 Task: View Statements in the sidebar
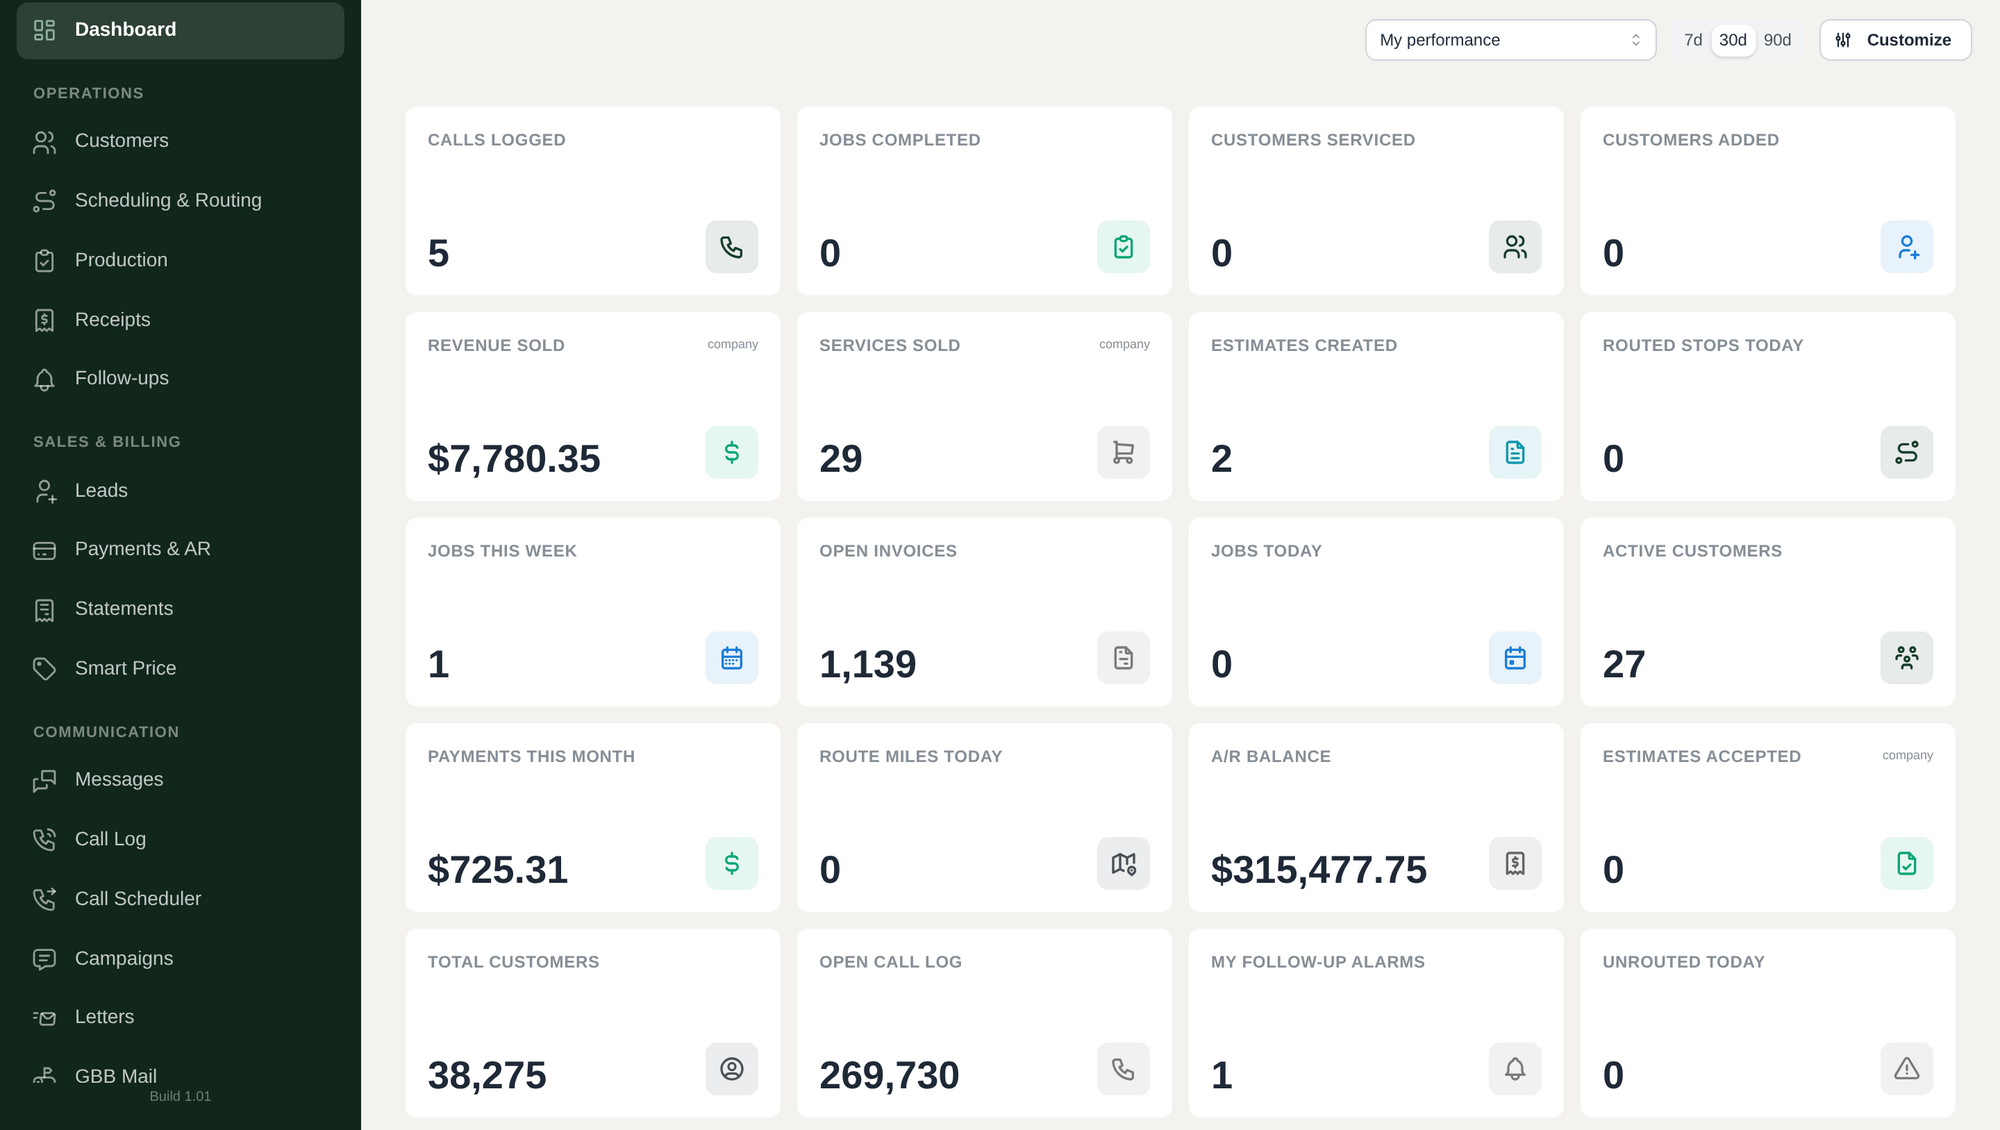(180, 609)
